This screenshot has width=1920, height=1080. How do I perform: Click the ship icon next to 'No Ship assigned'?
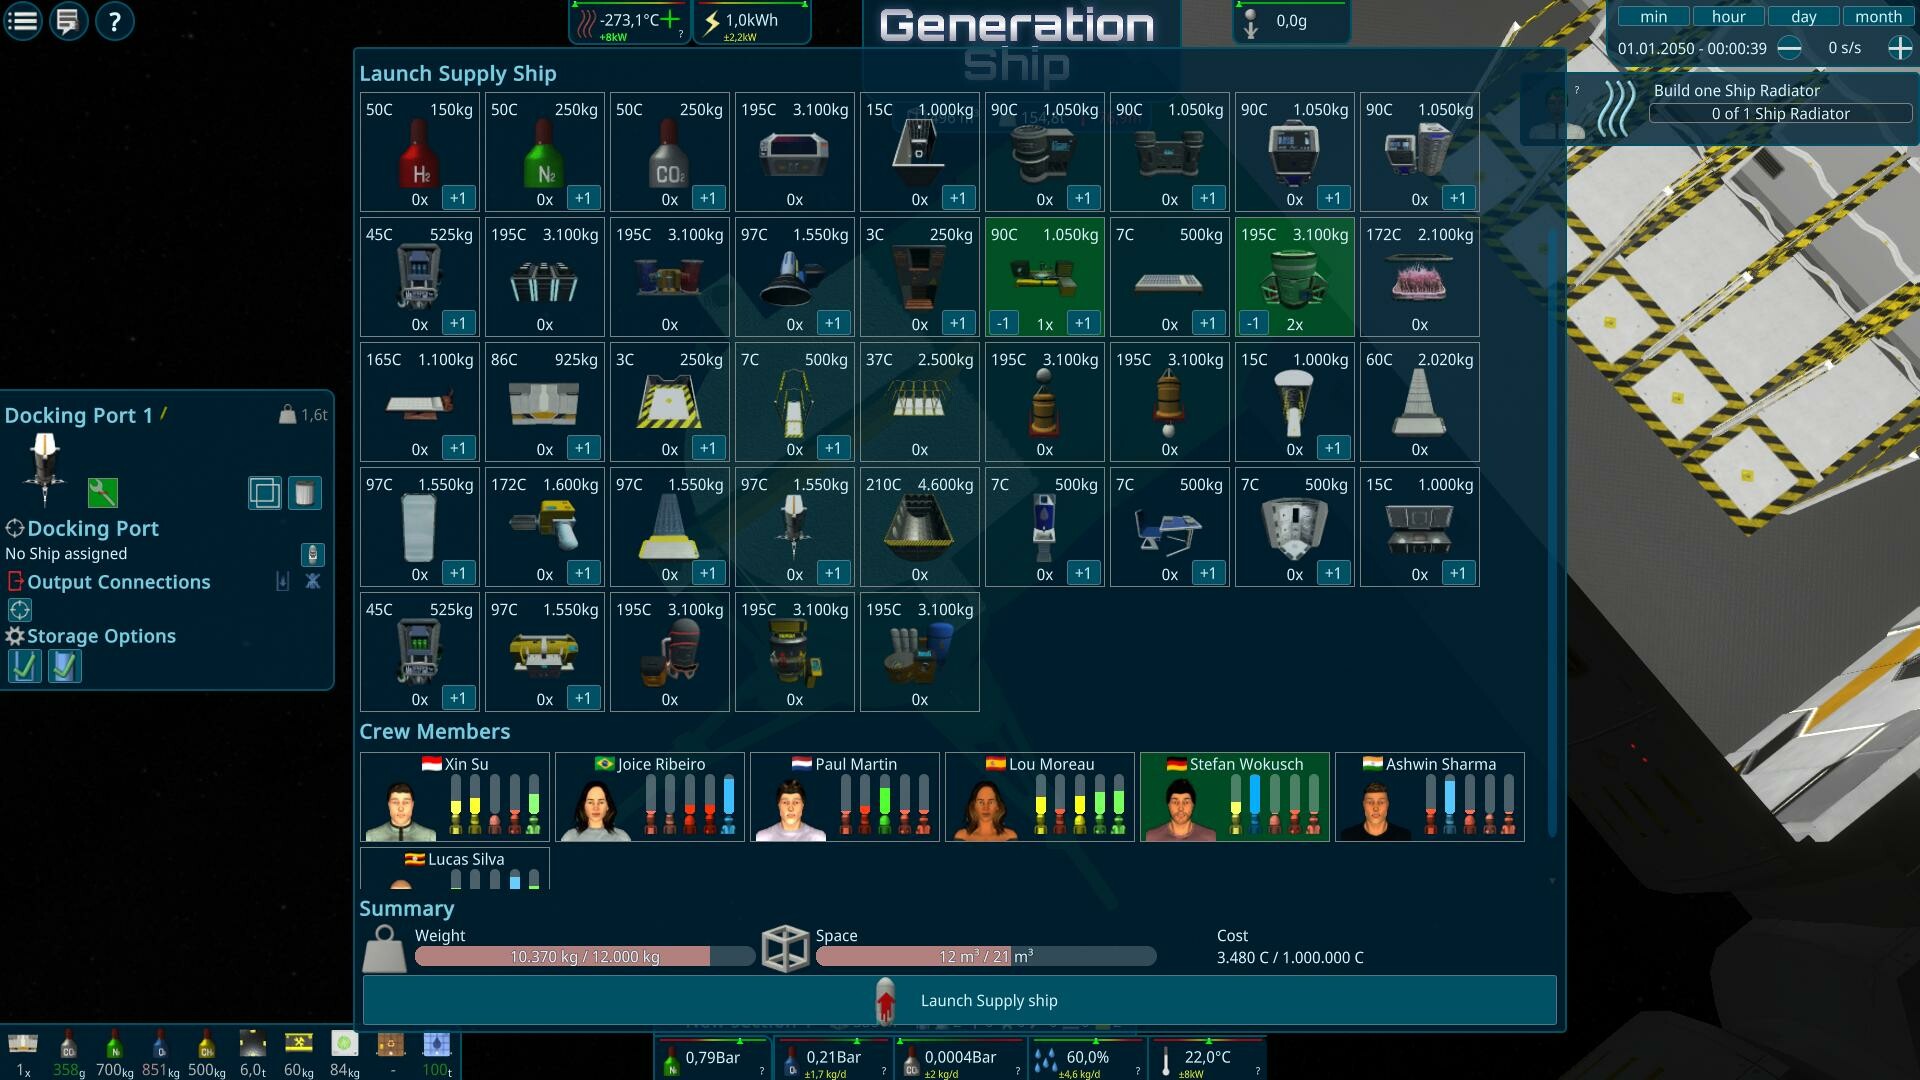(x=313, y=555)
